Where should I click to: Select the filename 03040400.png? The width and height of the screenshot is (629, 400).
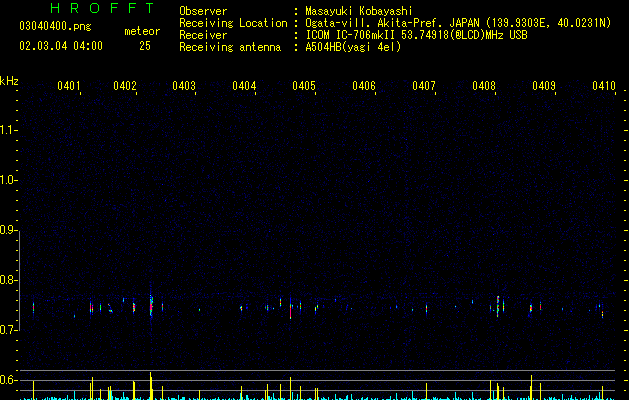click(x=55, y=26)
